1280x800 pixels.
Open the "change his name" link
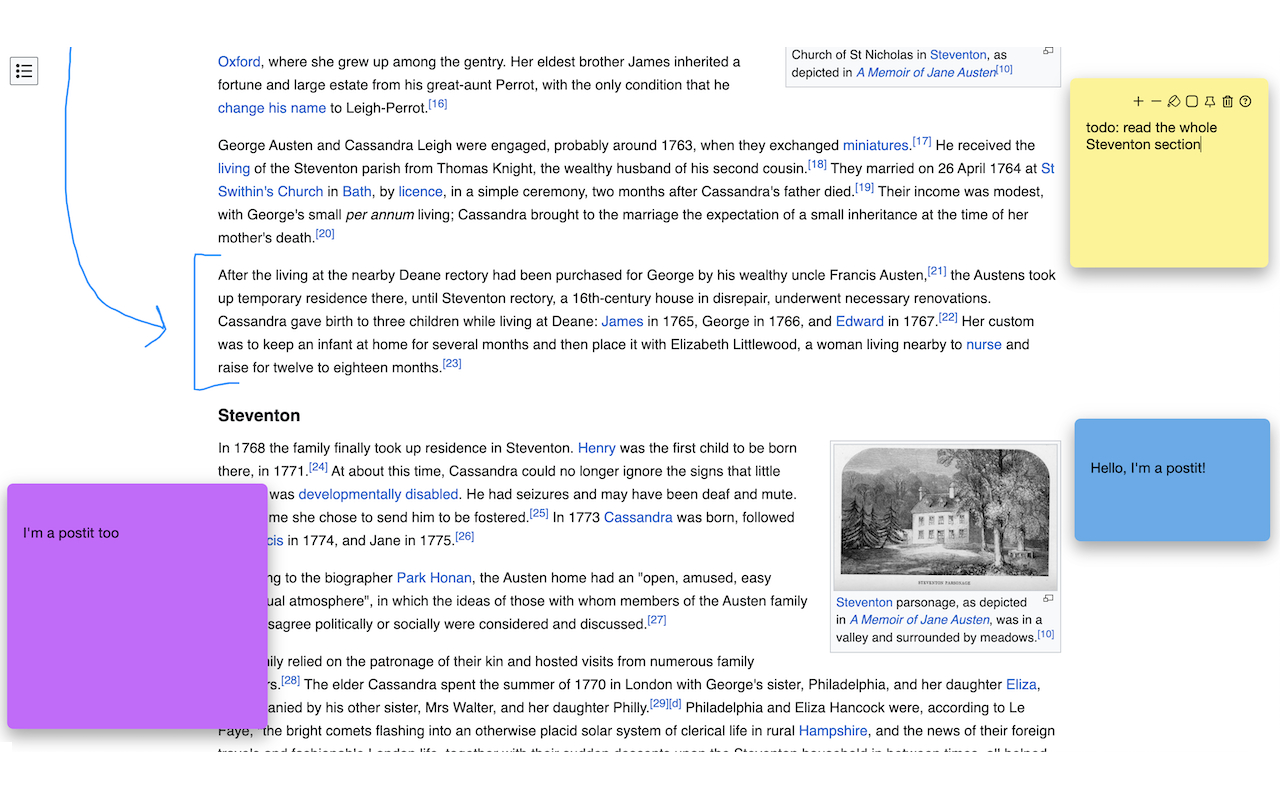(272, 108)
